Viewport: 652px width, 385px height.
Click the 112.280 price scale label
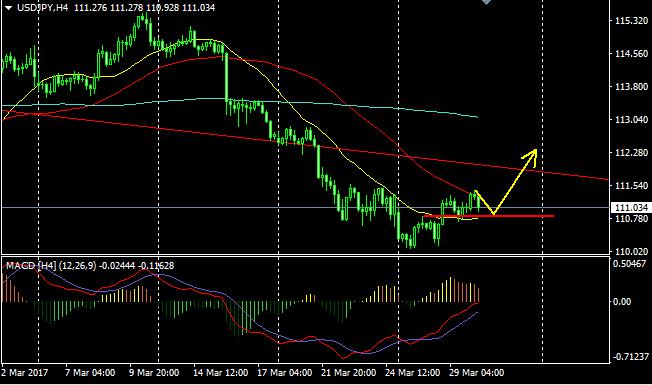(631, 153)
